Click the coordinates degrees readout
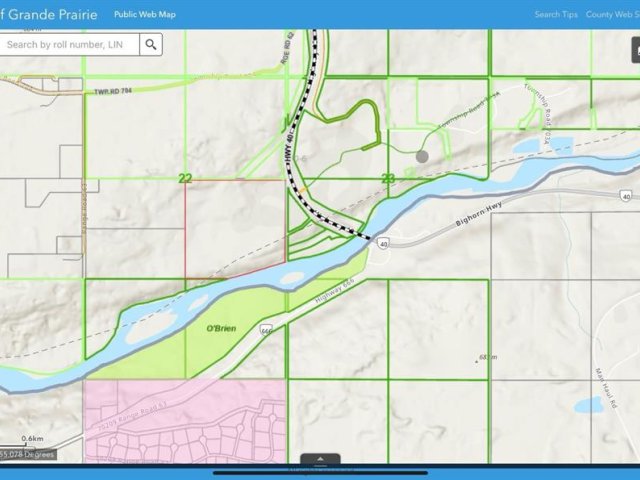Viewport: 640px width, 480px height. pos(28,454)
